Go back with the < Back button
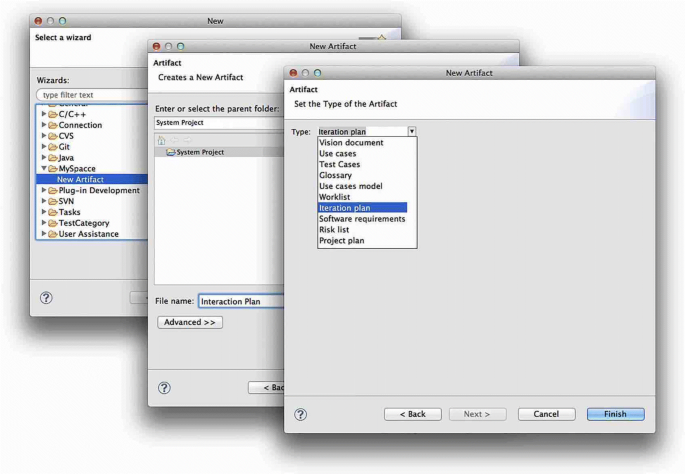 coord(413,414)
